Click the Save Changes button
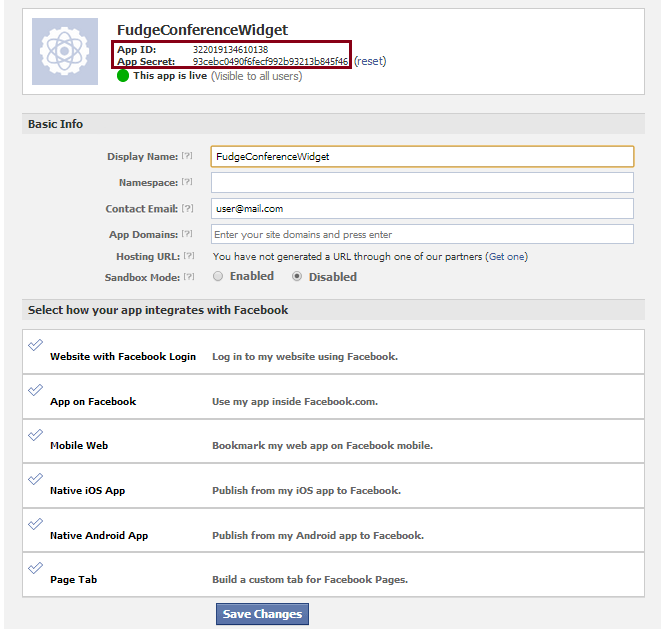This screenshot has width=661, height=629. pos(262,614)
